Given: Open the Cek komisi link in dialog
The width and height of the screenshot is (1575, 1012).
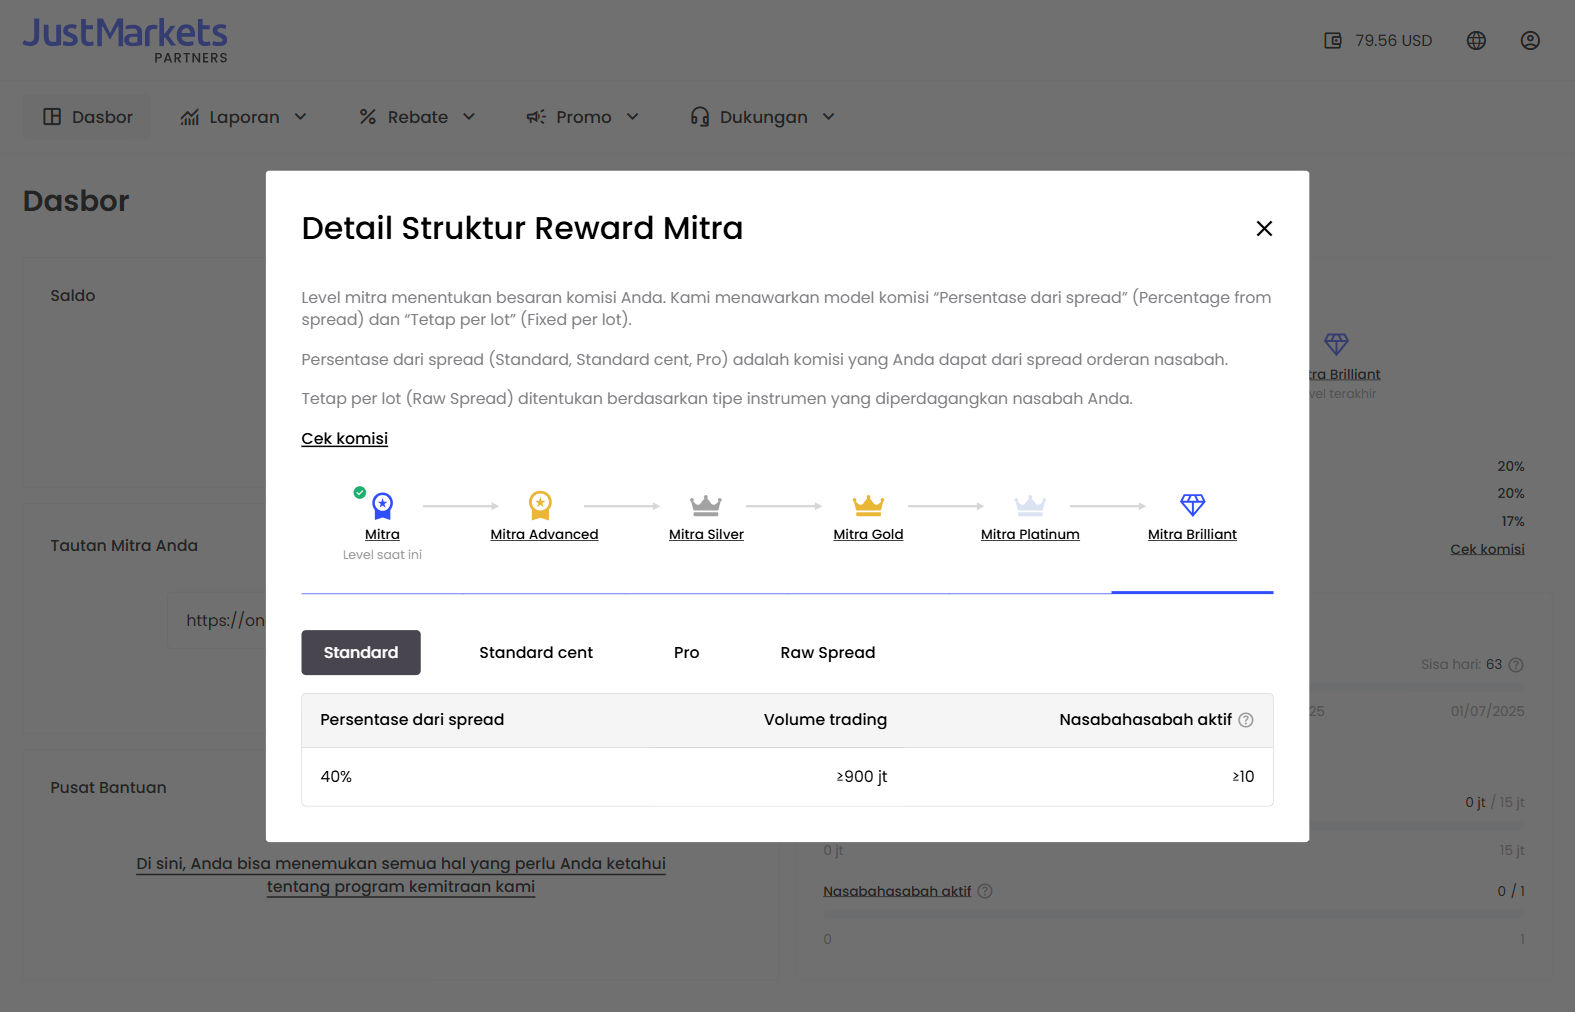Looking at the screenshot, I should tap(345, 438).
